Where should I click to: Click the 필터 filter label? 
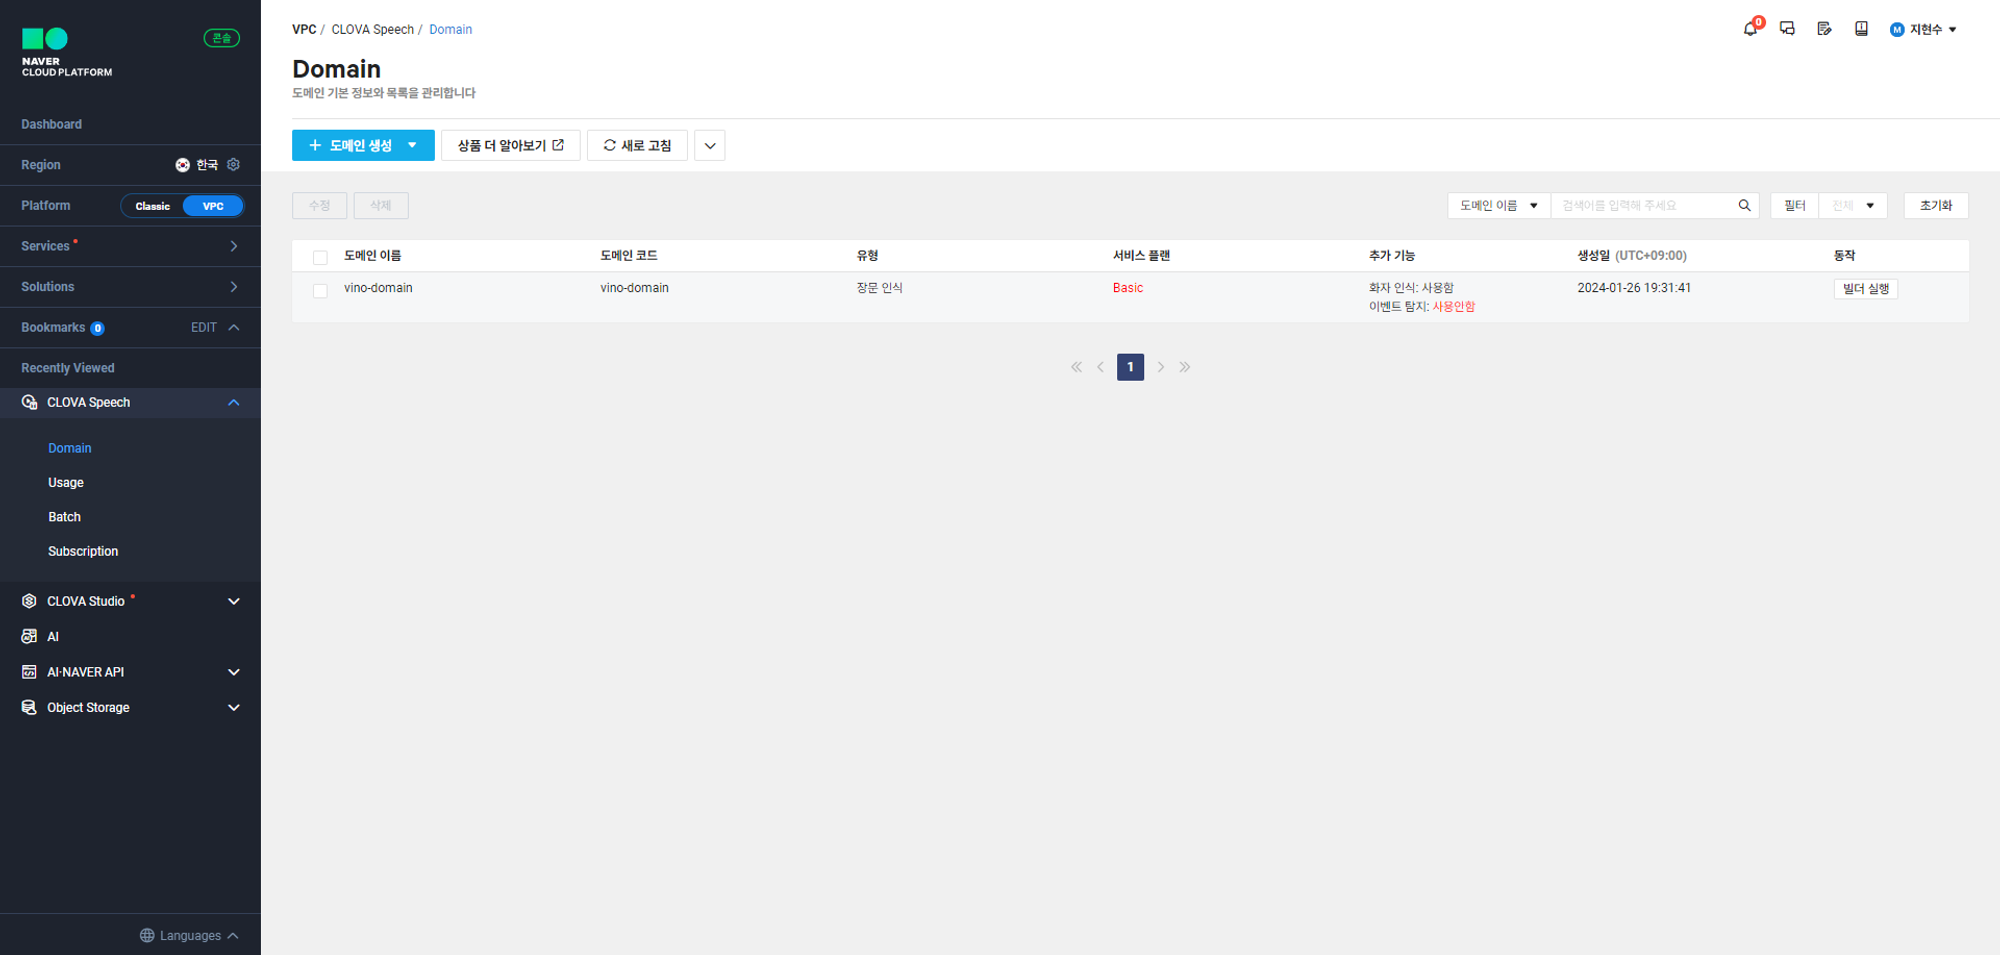1795,205
